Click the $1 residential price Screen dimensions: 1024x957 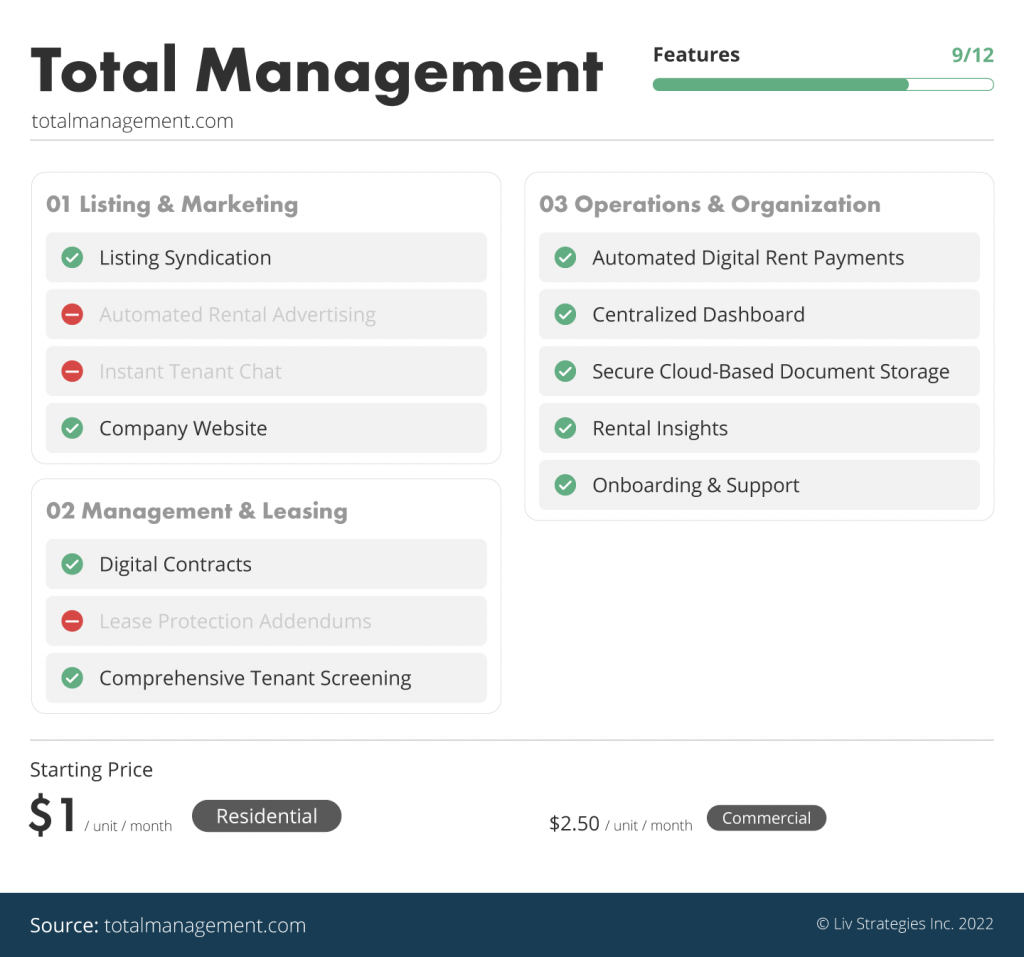tap(52, 815)
